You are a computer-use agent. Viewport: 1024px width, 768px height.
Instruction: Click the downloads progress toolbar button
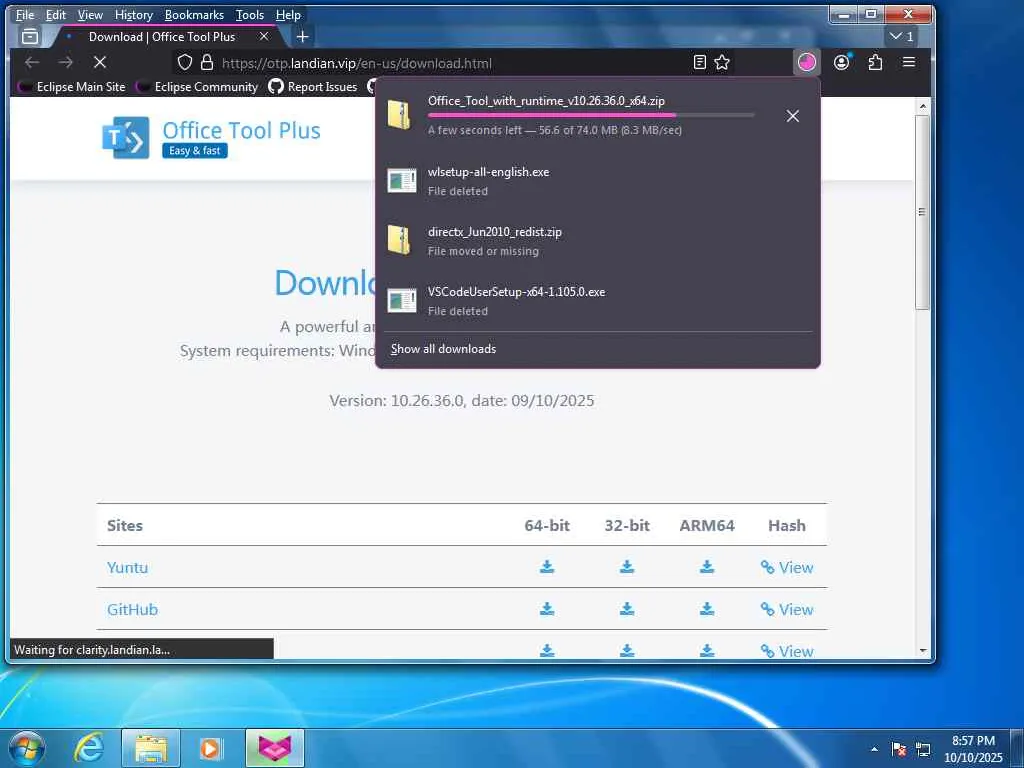click(807, 63)
